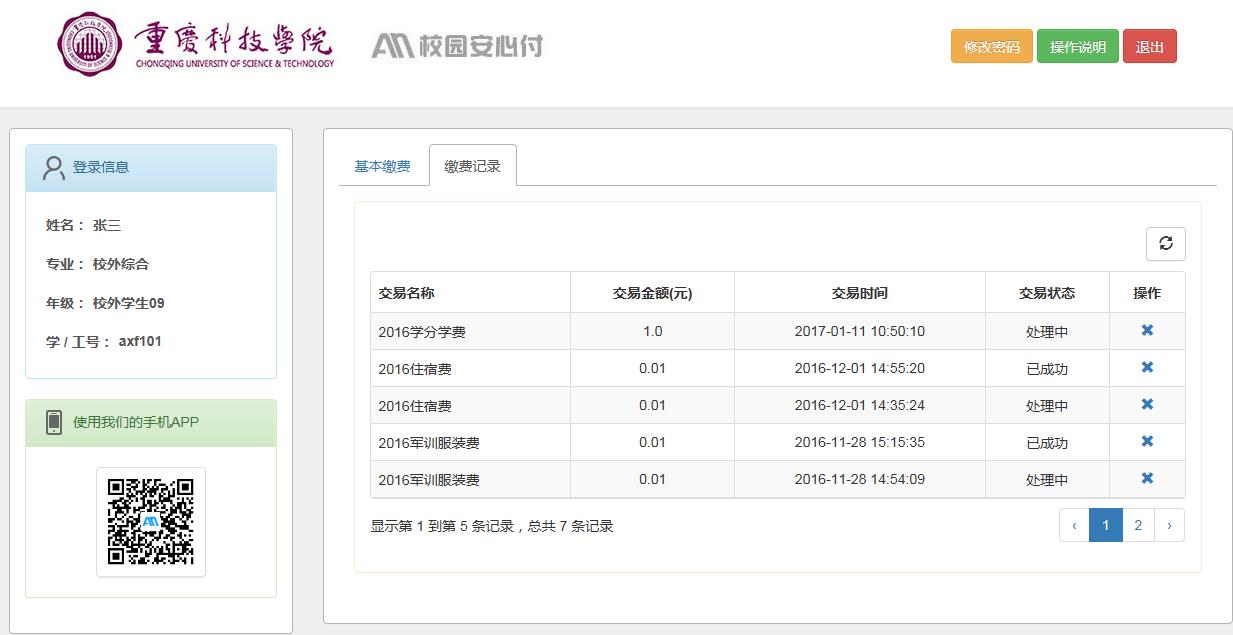Click the next page arrow
The image size is (1233, 635).
click(1169, 524)
